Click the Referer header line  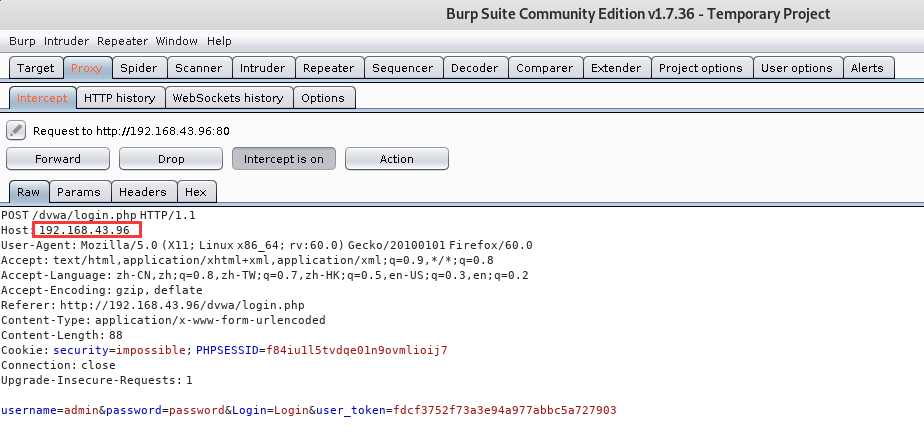pos(153,305)
